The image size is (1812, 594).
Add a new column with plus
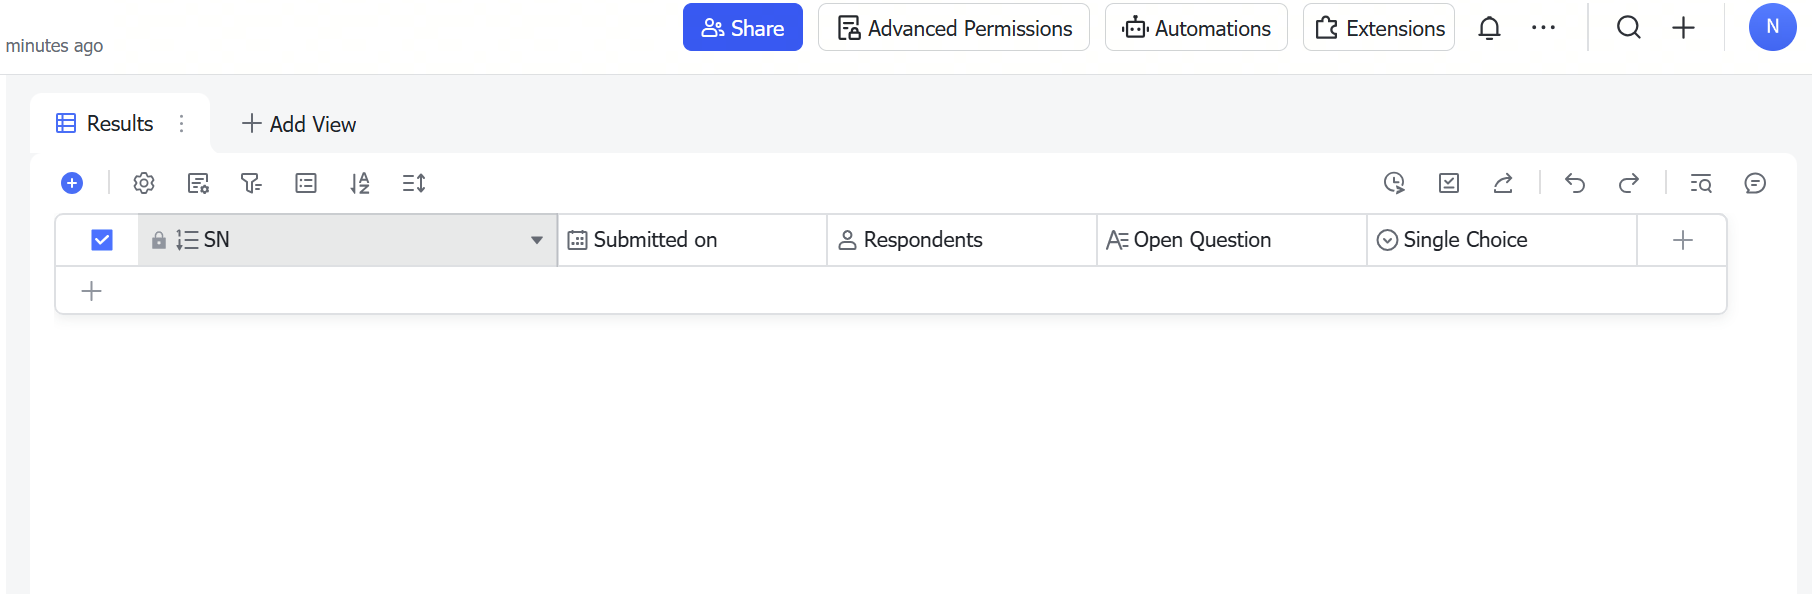coord(1683,240)
